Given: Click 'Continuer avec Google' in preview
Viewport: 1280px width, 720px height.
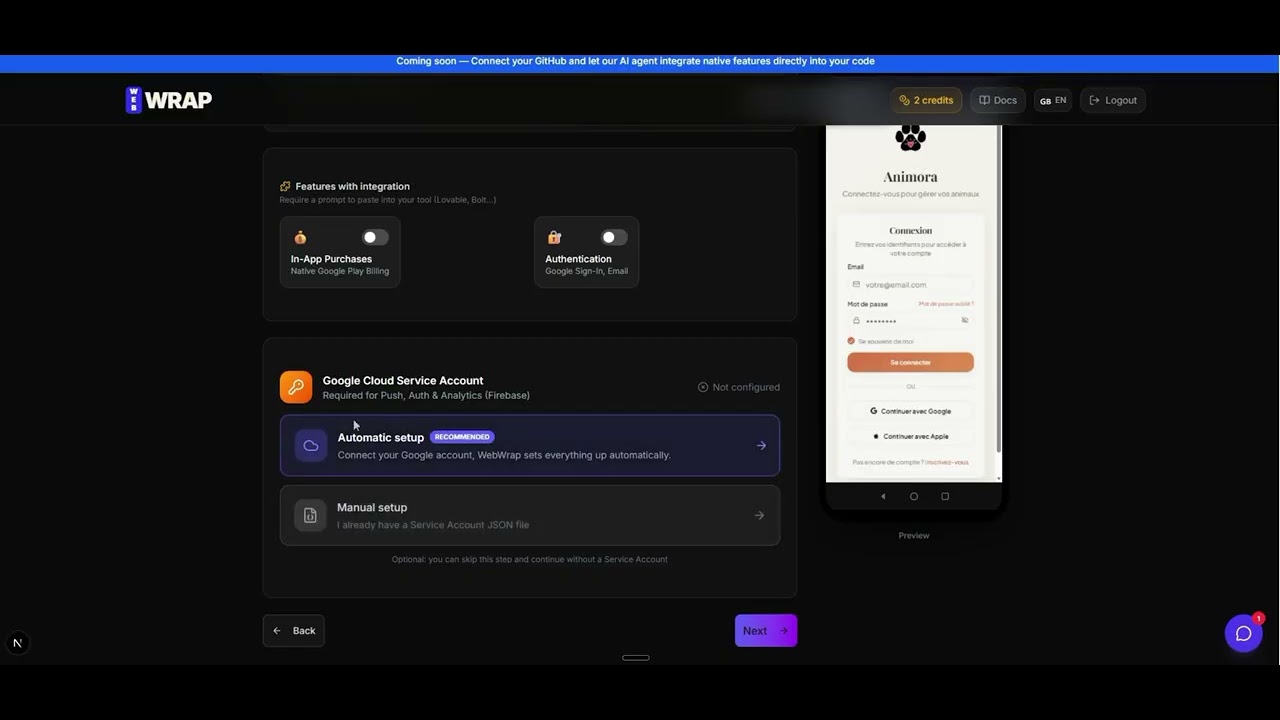Looking at the screenshot, I should 910,411.
